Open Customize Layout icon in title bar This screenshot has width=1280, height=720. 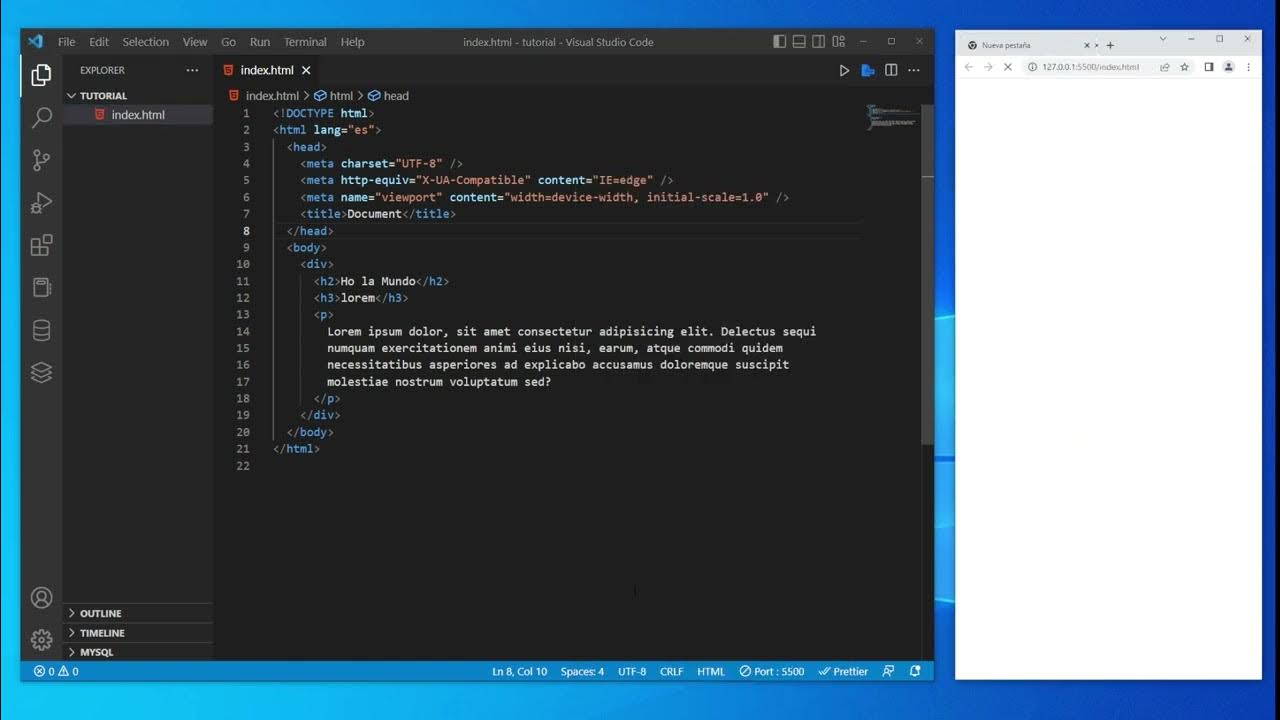839,42
